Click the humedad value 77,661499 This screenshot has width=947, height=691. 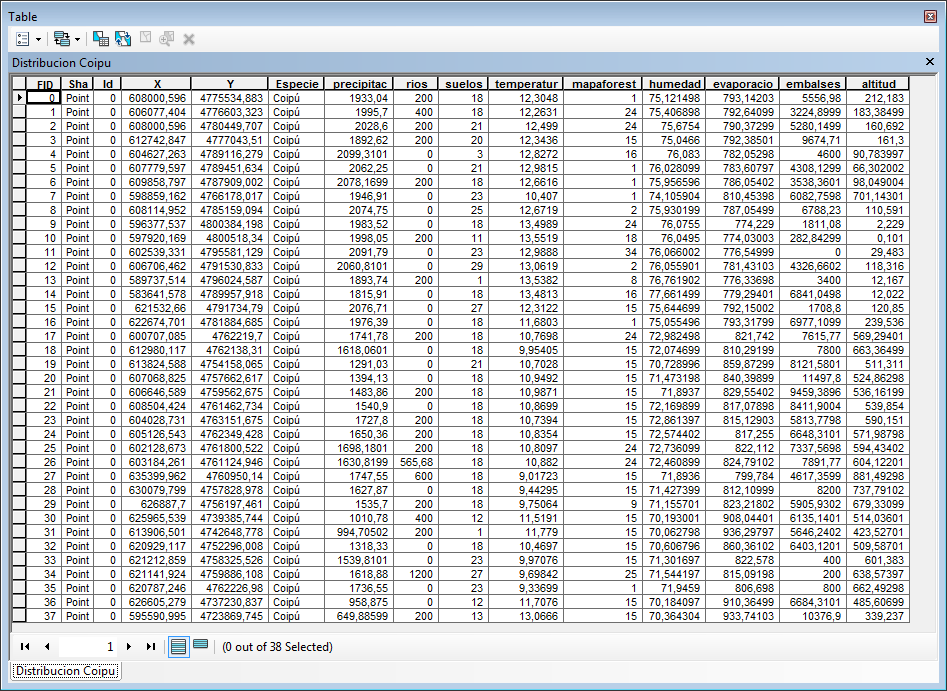[675, 294]
